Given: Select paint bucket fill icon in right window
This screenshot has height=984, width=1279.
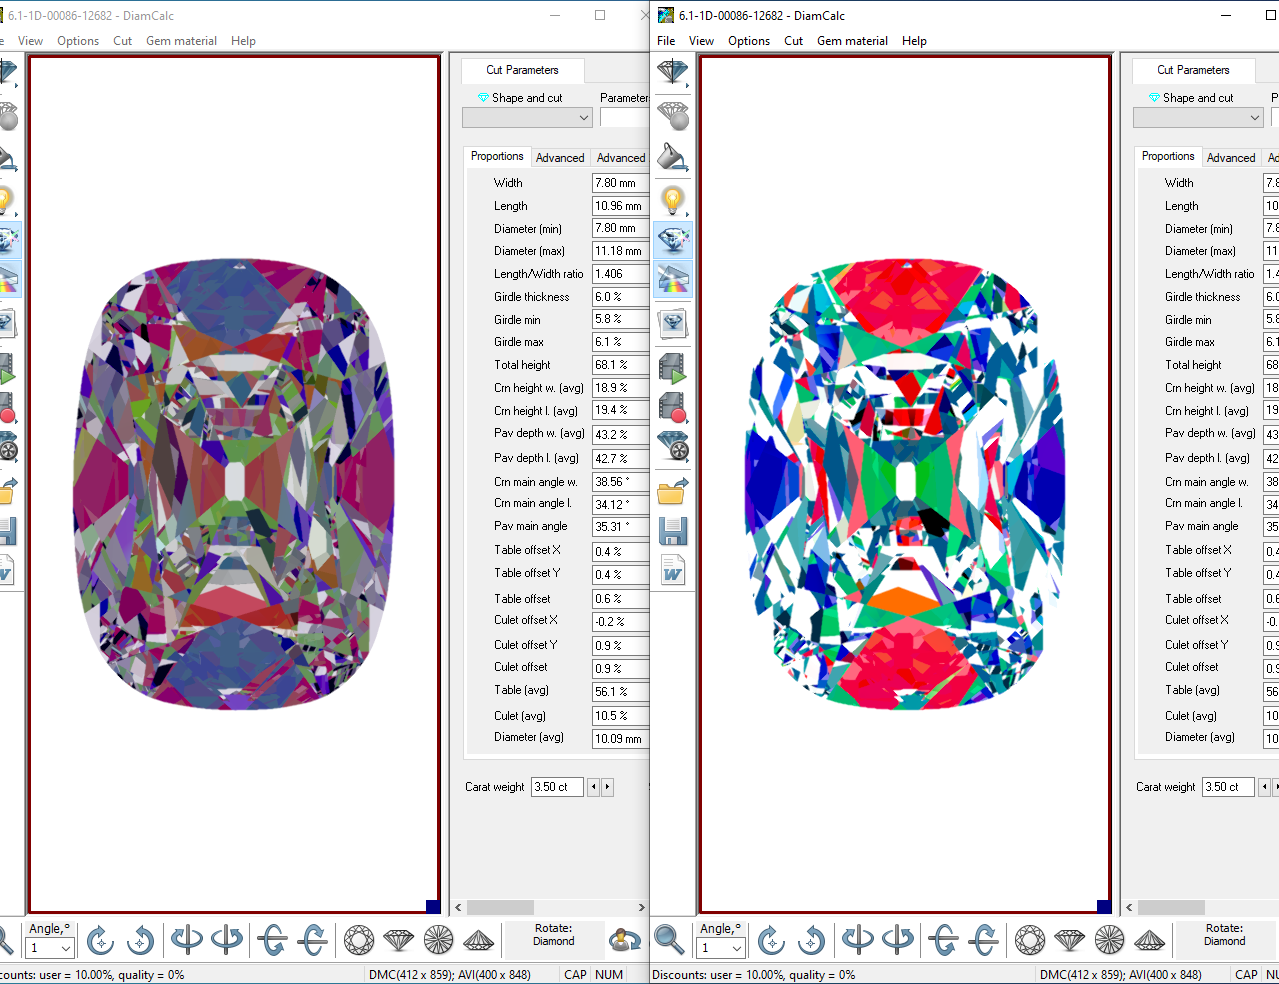Looking at the screenshot, I should (673, 157).
